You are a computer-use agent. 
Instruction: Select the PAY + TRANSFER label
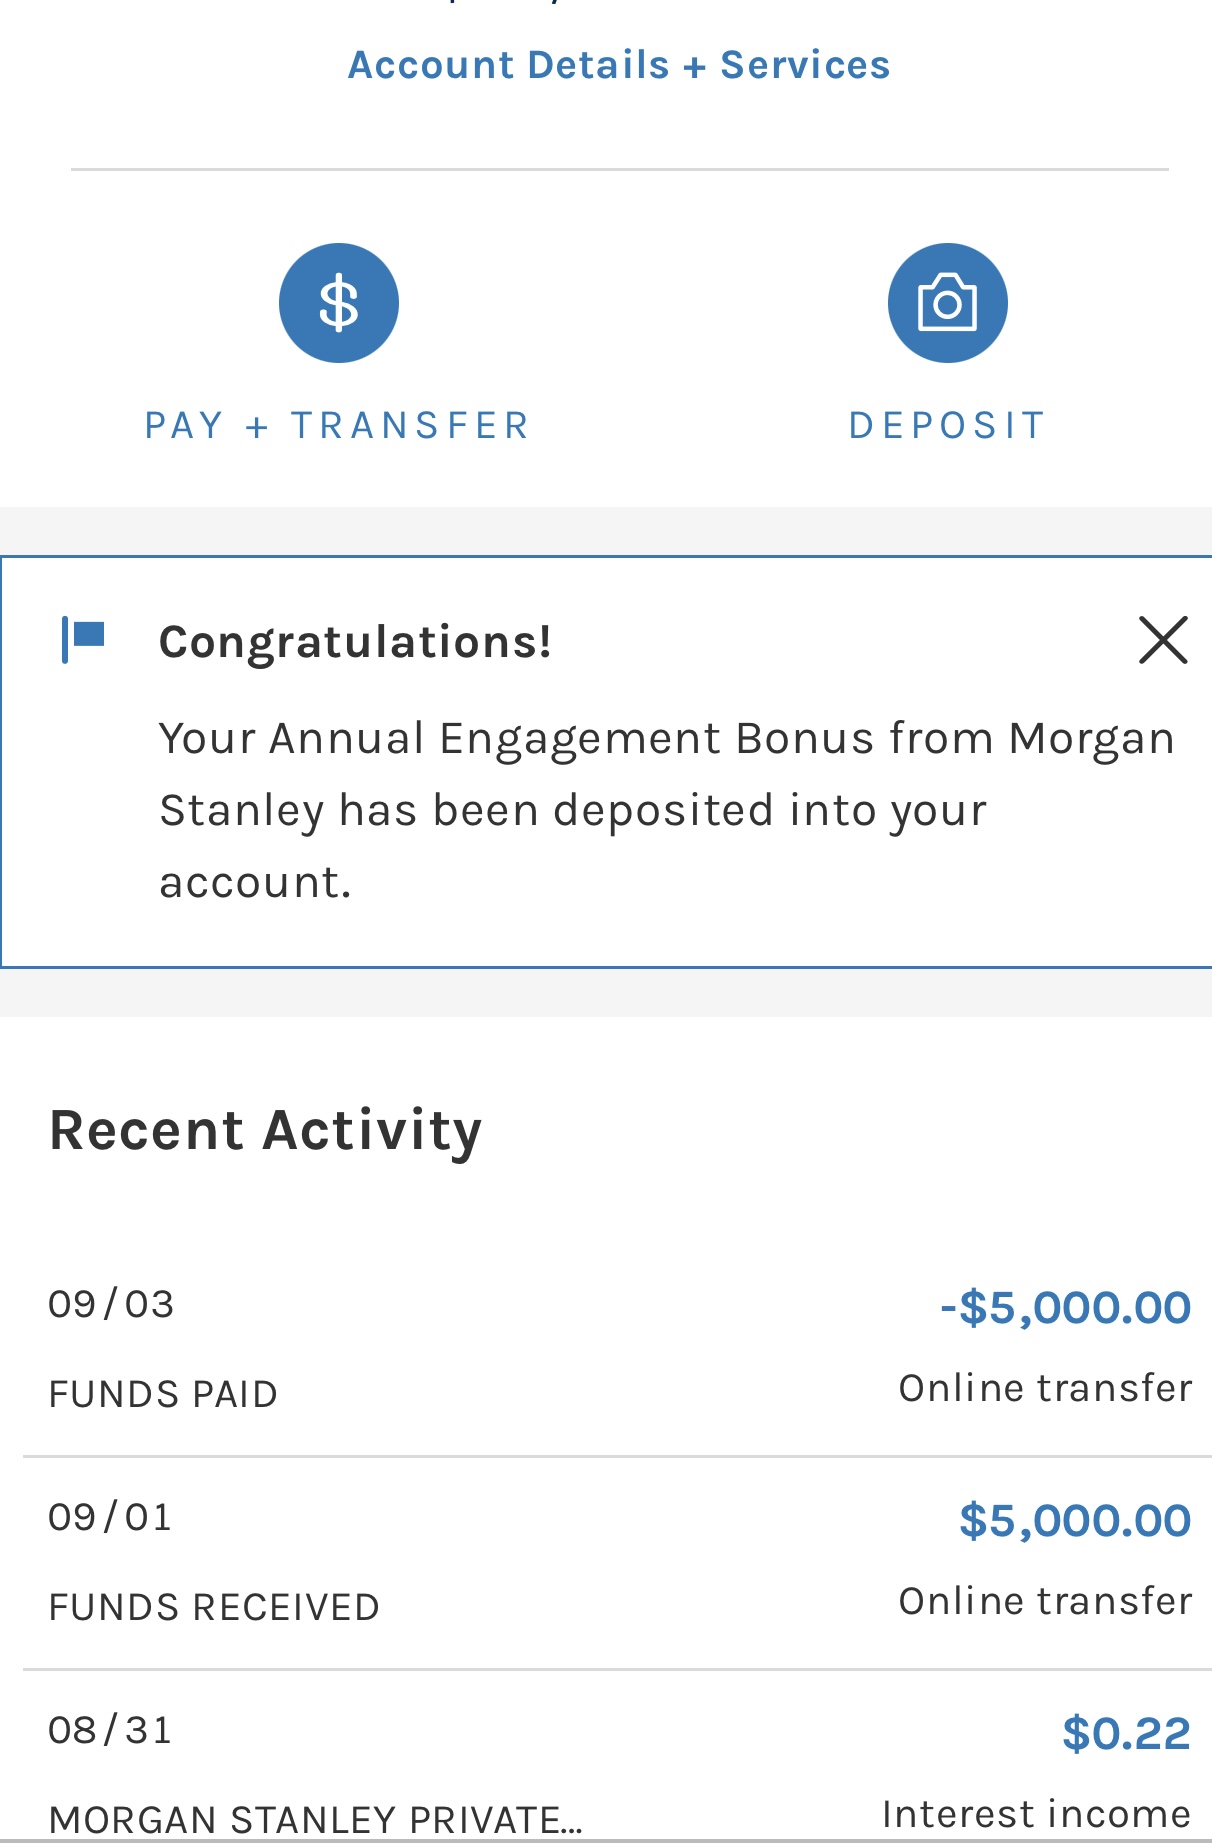click(x=338, y=426)
